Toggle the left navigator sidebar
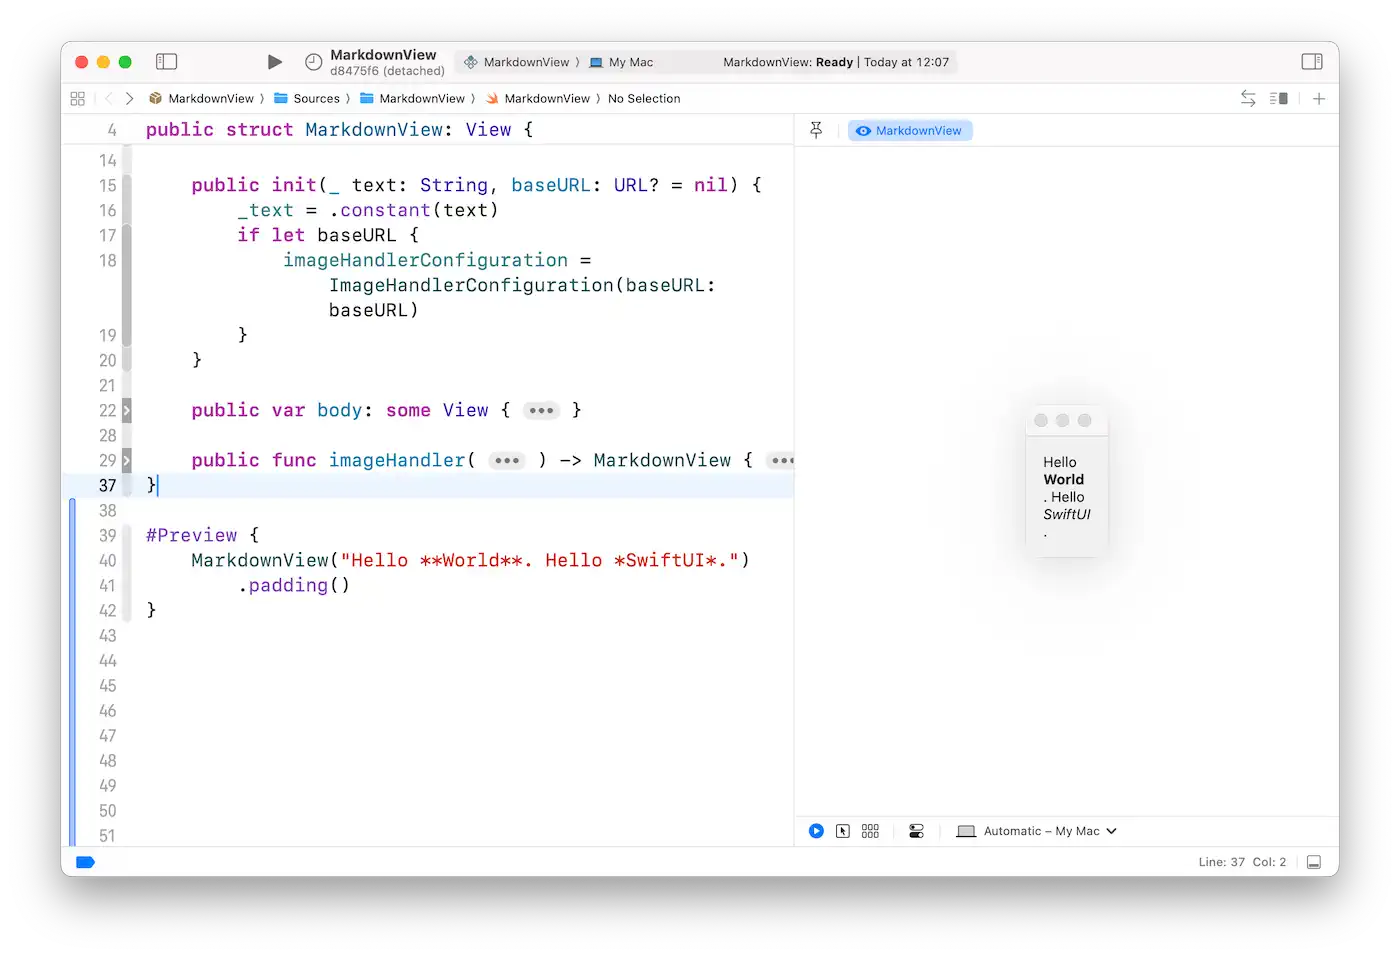This screenshot has height=957, width=1400. (x=167, y=62)
